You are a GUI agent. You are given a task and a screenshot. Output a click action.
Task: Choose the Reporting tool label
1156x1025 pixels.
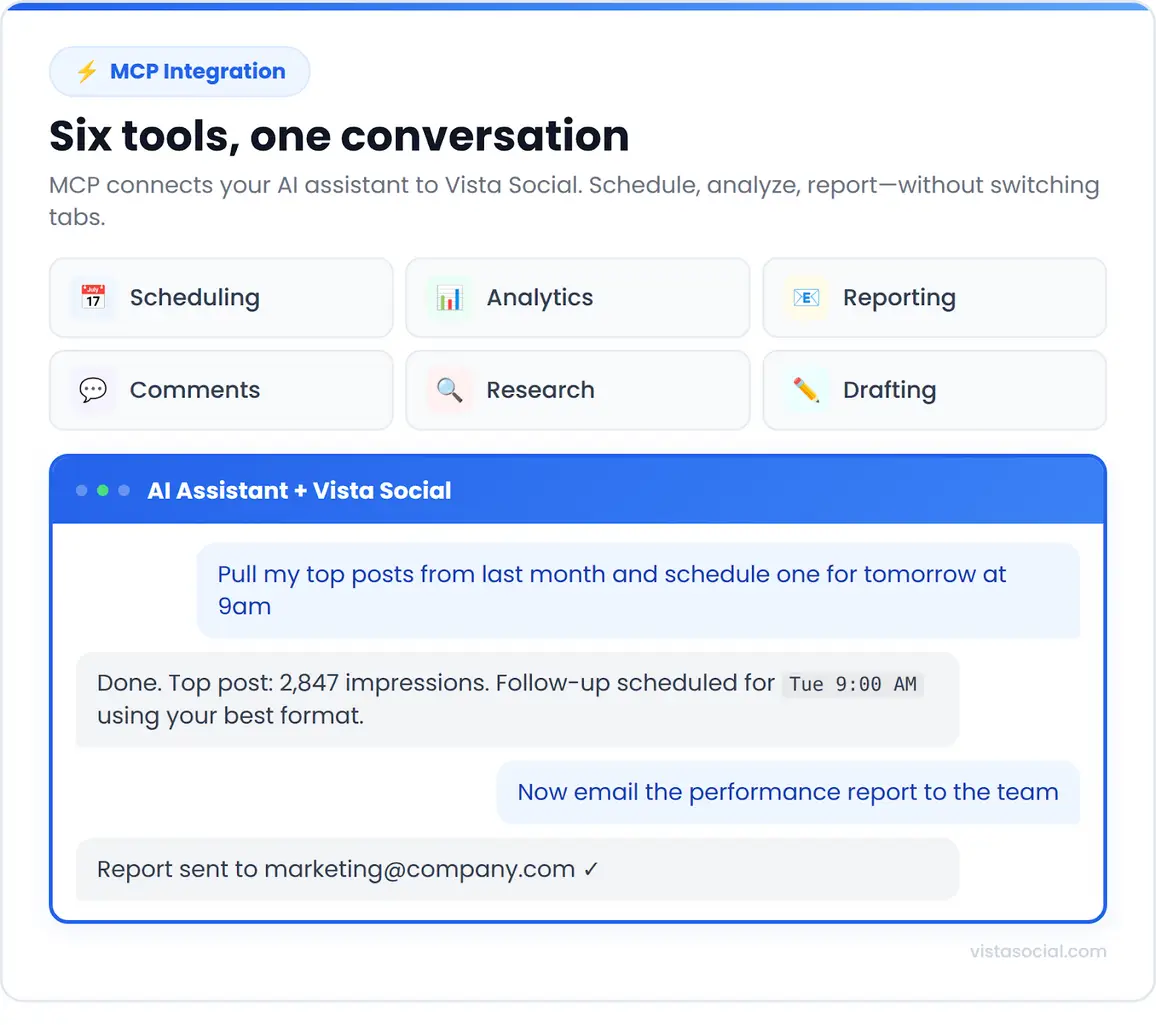899,298
